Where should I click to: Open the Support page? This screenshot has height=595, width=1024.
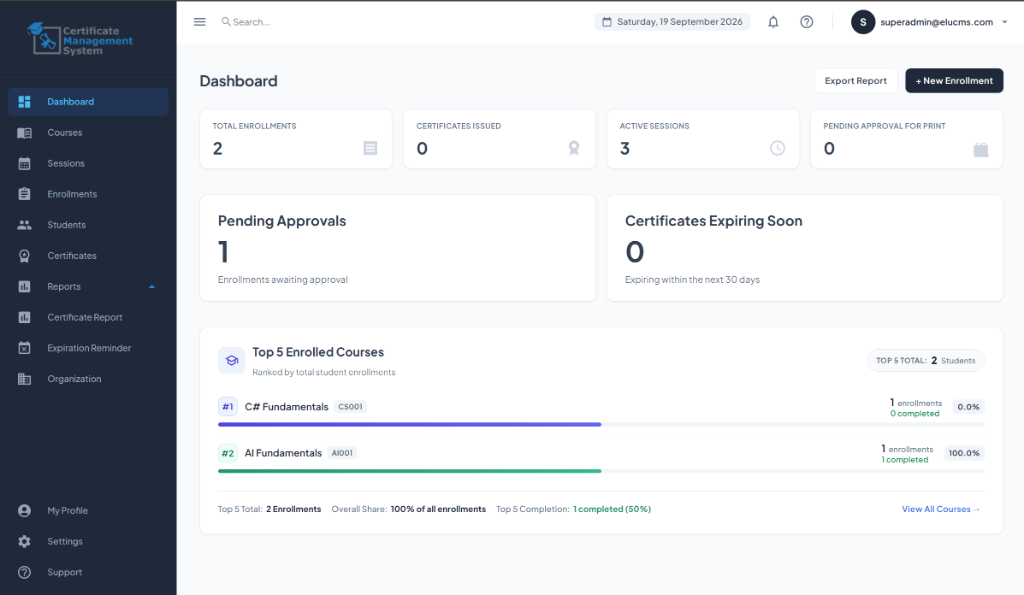coord(88,572)
